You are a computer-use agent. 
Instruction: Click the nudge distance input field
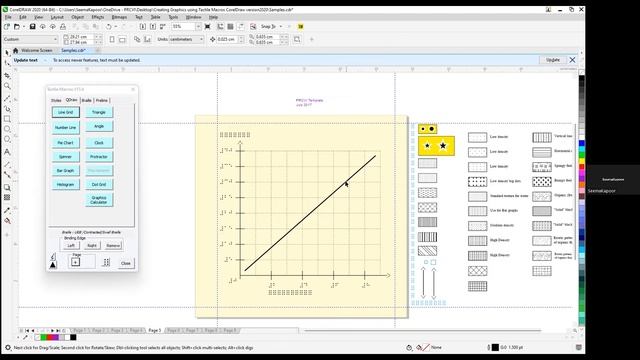(x=227, y=39)
